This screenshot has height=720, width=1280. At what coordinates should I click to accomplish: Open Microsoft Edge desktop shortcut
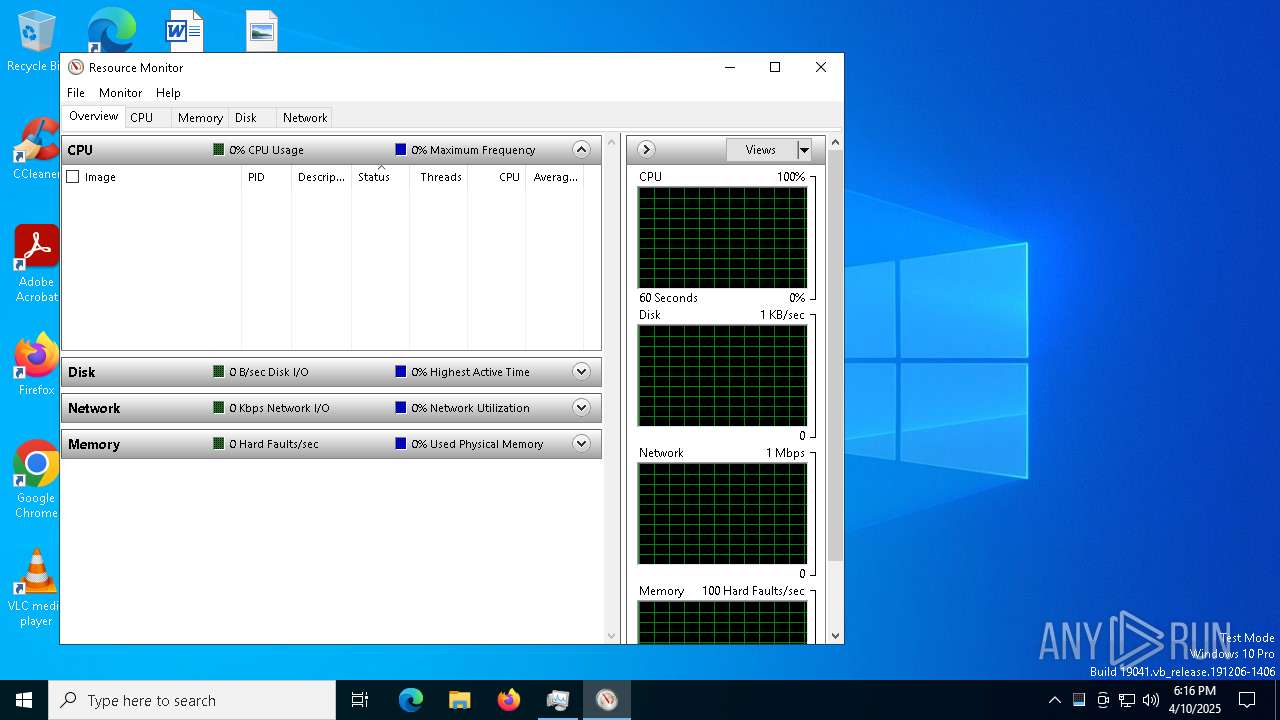111,31
